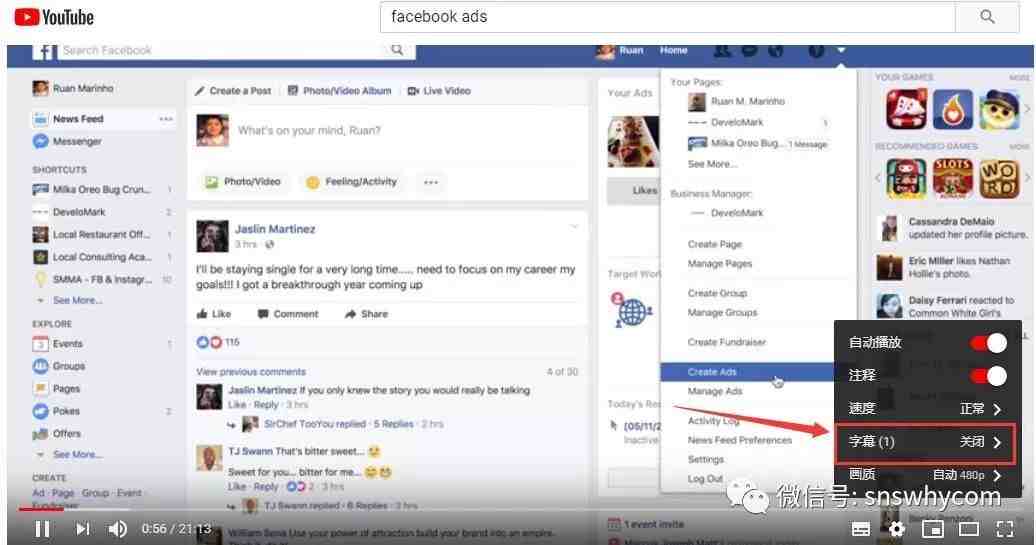The height and width of the screenshot is (545, 1036).
Task: Open News Feed in left sidebar
Action: (x=78, y=119)
